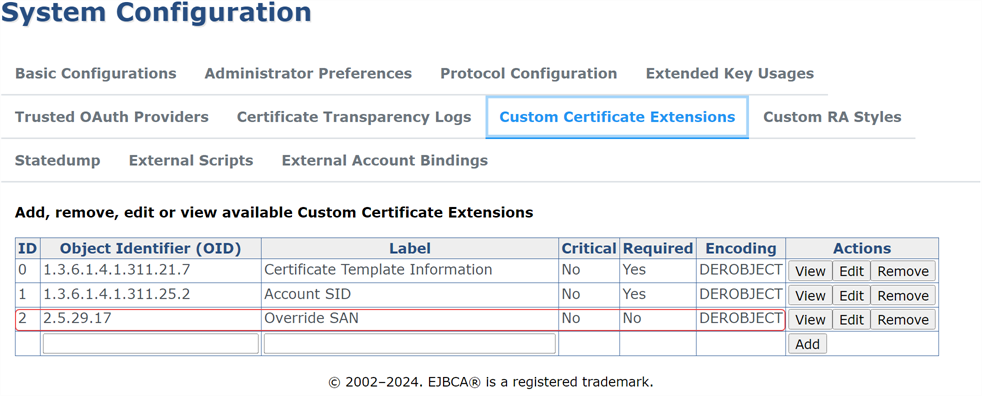Open the Protocol Configuration tab
Image resolution: width=982 pixels, height=396 pixels.
pyautogui.click(x=529, y=73)
